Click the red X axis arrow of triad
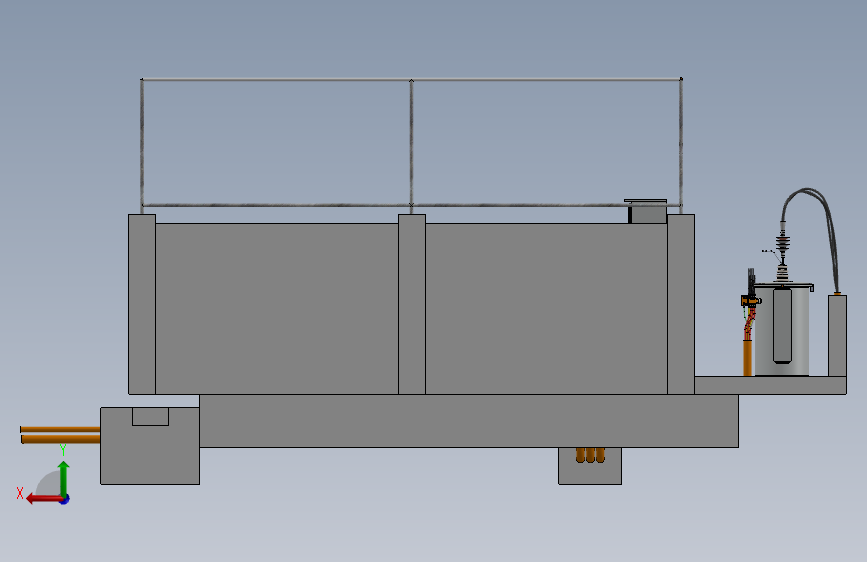Screen dimensions: 867x562 [44, 499]
